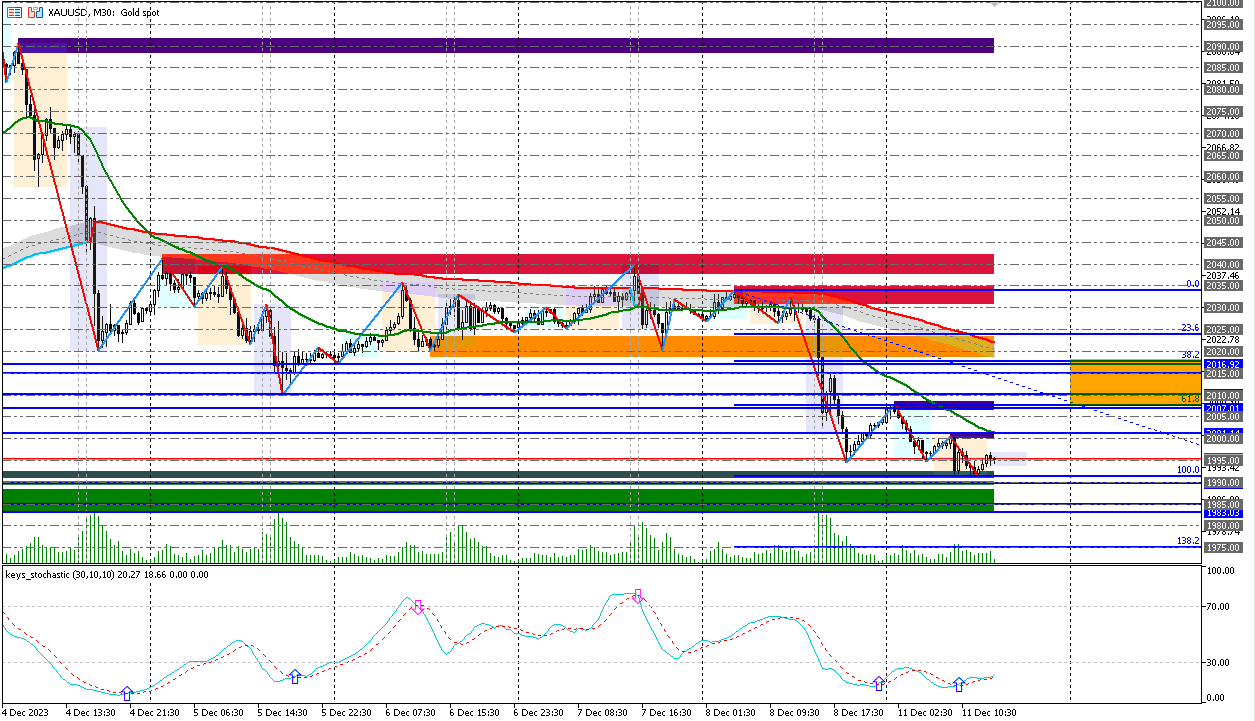1255x721 pixels.
Task: Click the 7 Dec 08:30 time label
Action: [602, 713]
